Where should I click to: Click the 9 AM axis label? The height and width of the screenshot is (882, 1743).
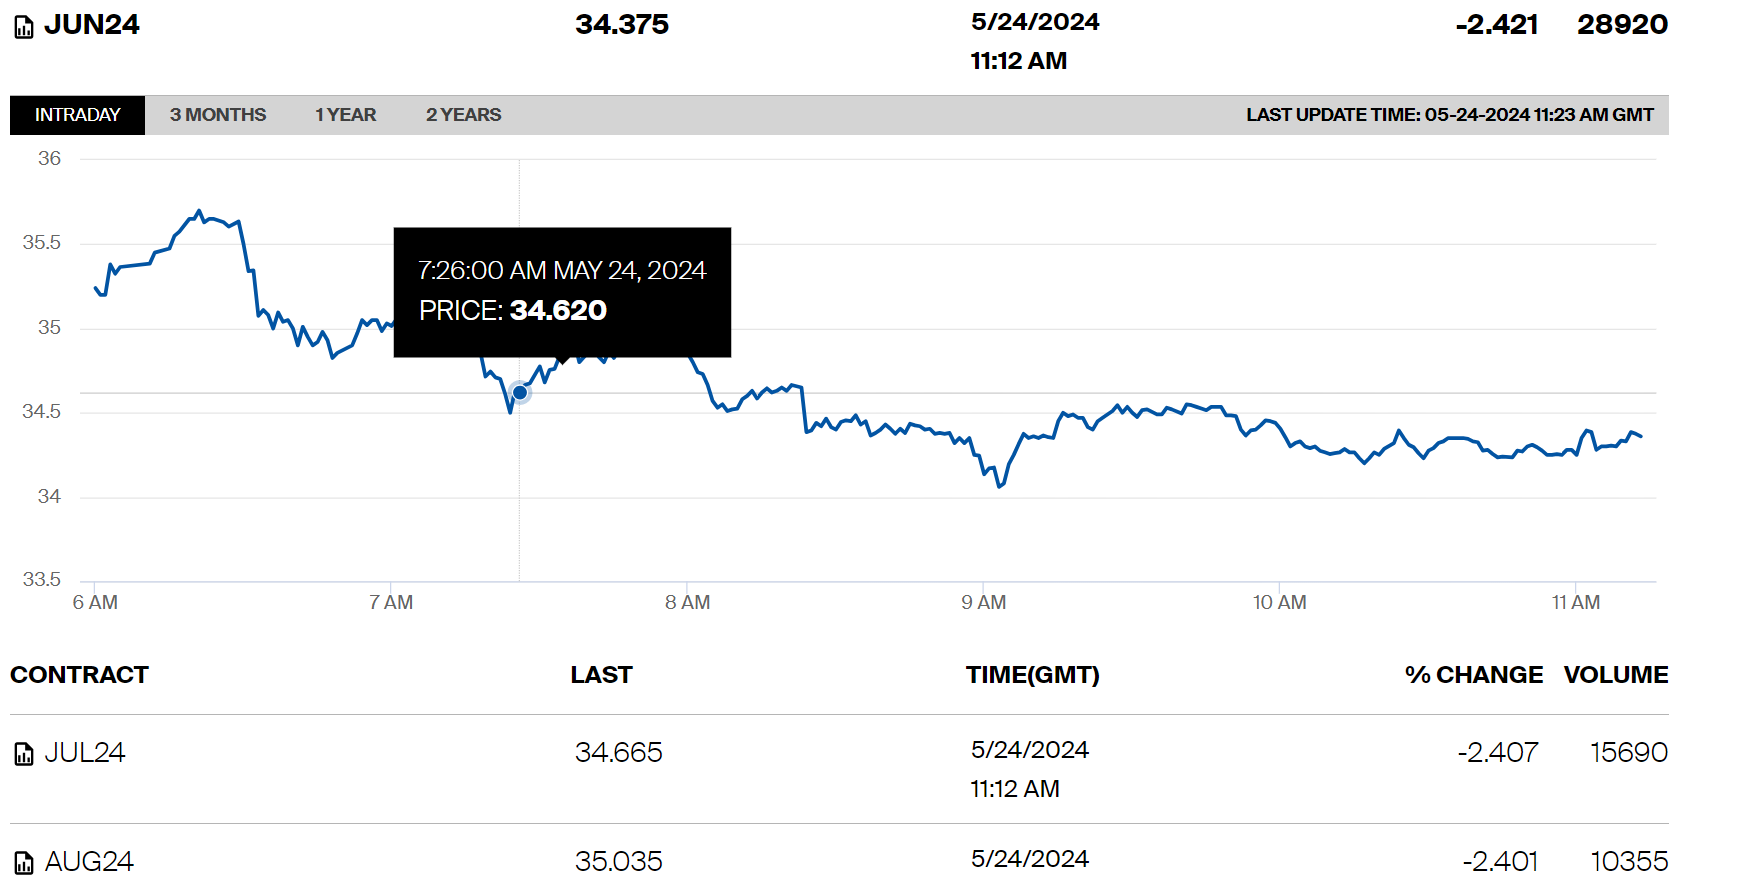tap(984, 603)
